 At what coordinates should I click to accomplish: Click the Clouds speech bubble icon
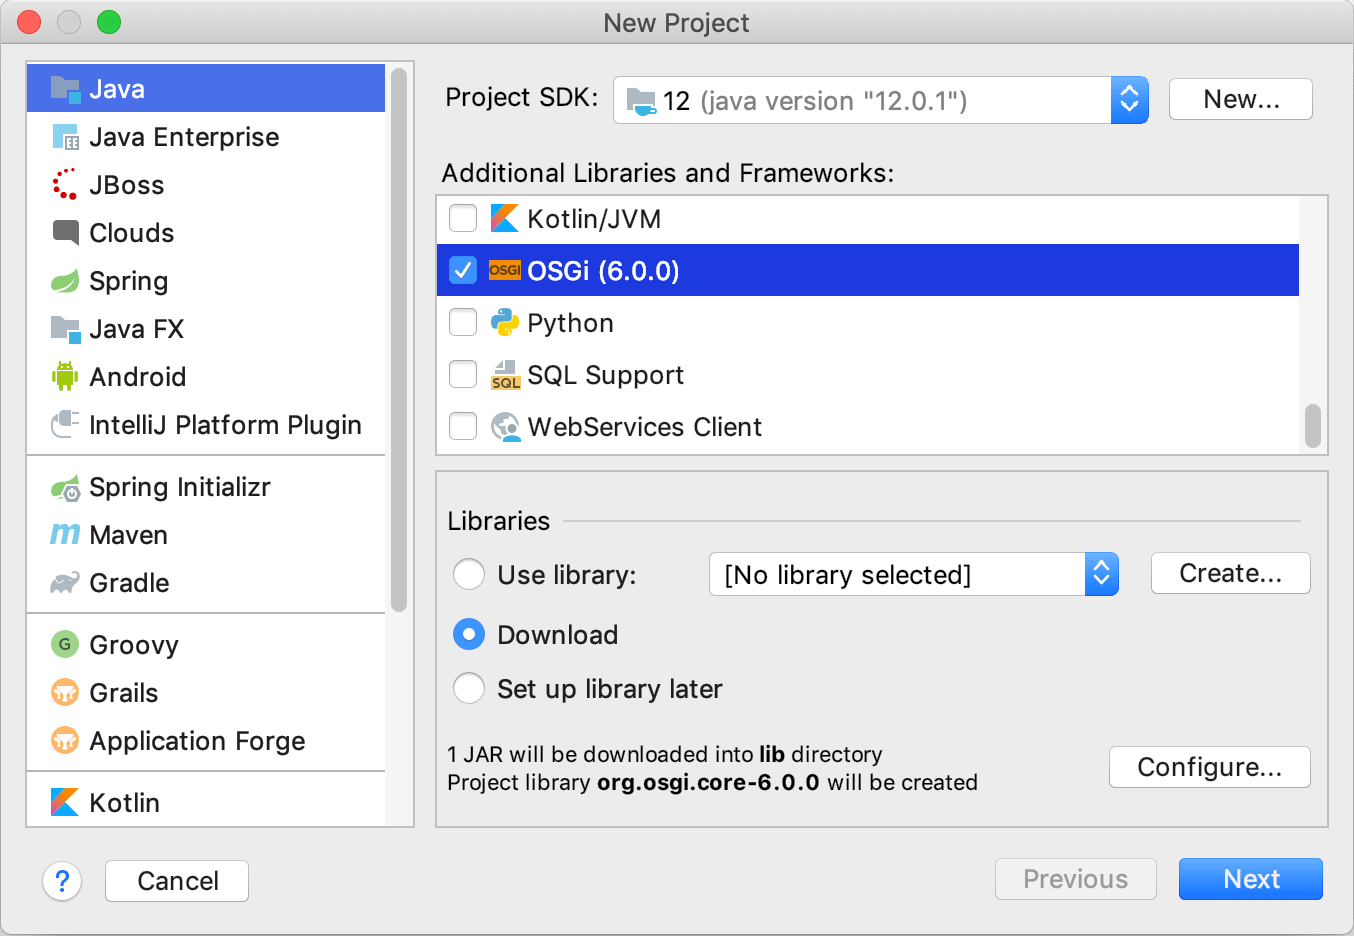pos(65,232)
